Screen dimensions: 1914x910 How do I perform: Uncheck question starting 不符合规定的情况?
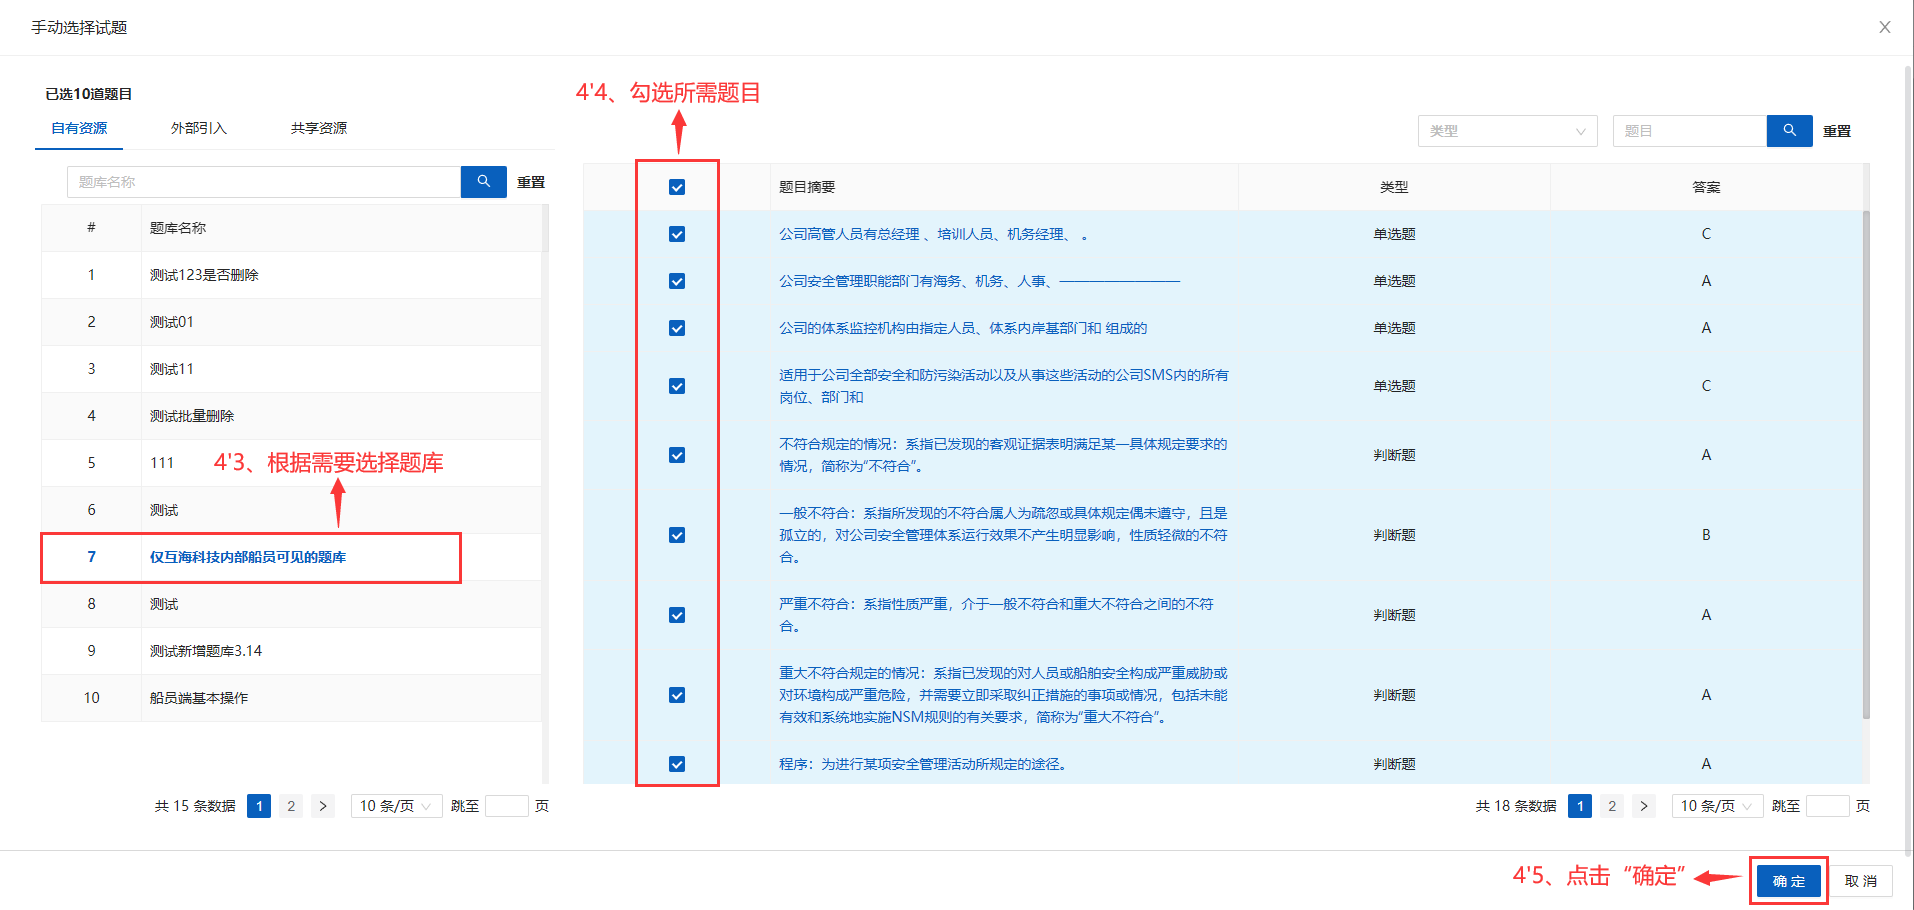[x=677, y=455]
